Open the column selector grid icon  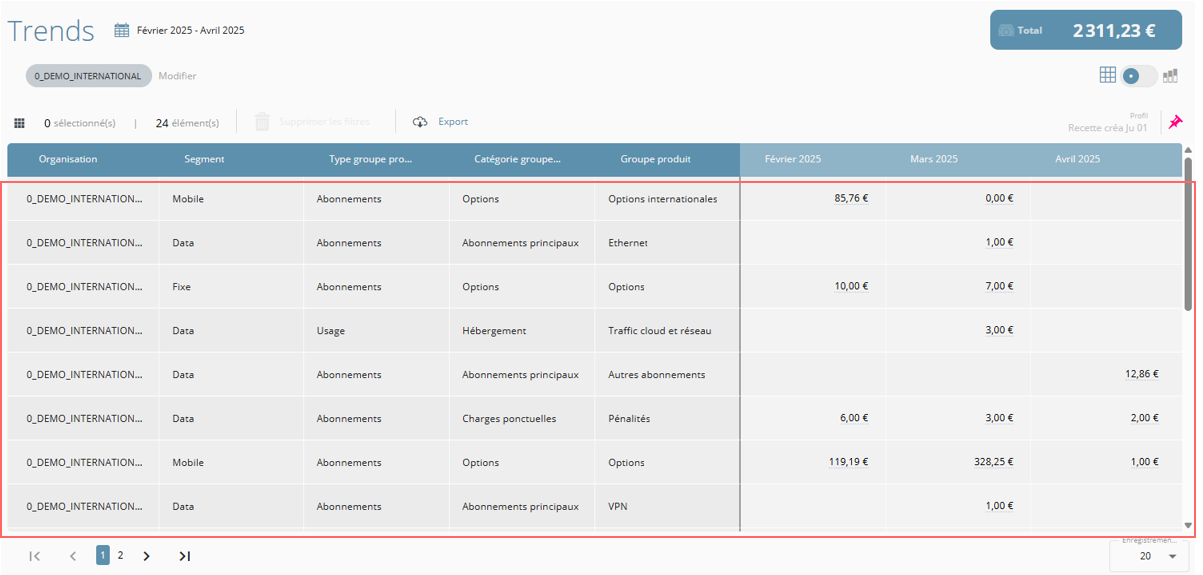(x=19, y=123)
